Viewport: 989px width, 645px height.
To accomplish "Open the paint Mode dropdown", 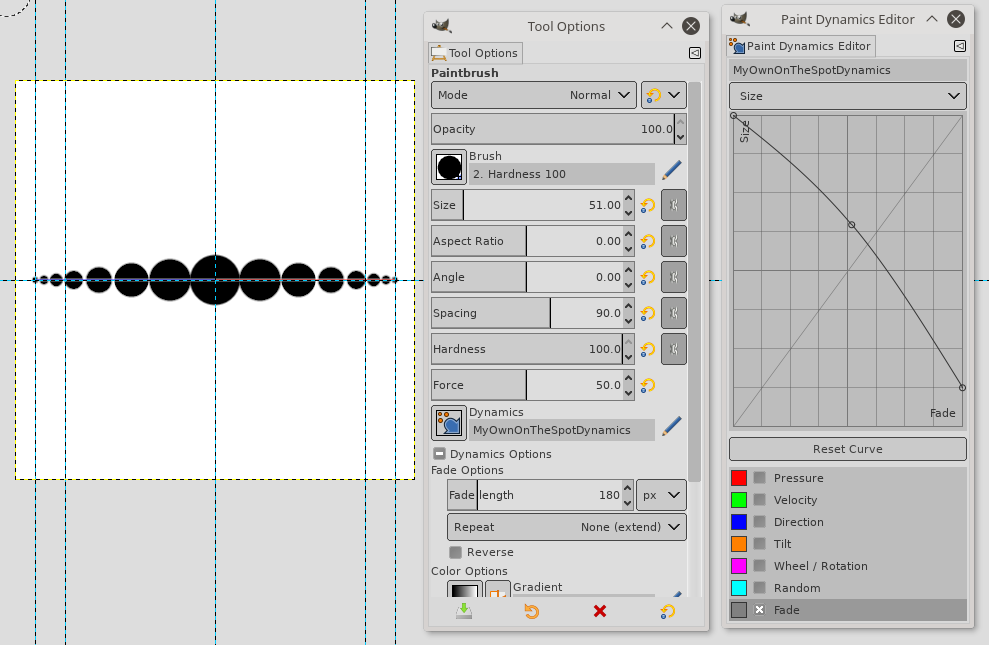I will tap(534, 95).
